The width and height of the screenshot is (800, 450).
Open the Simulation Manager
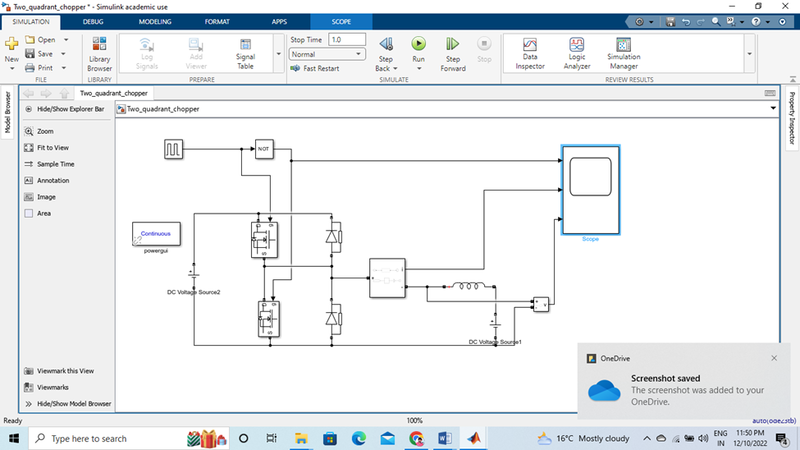click(x=623, y=54)
